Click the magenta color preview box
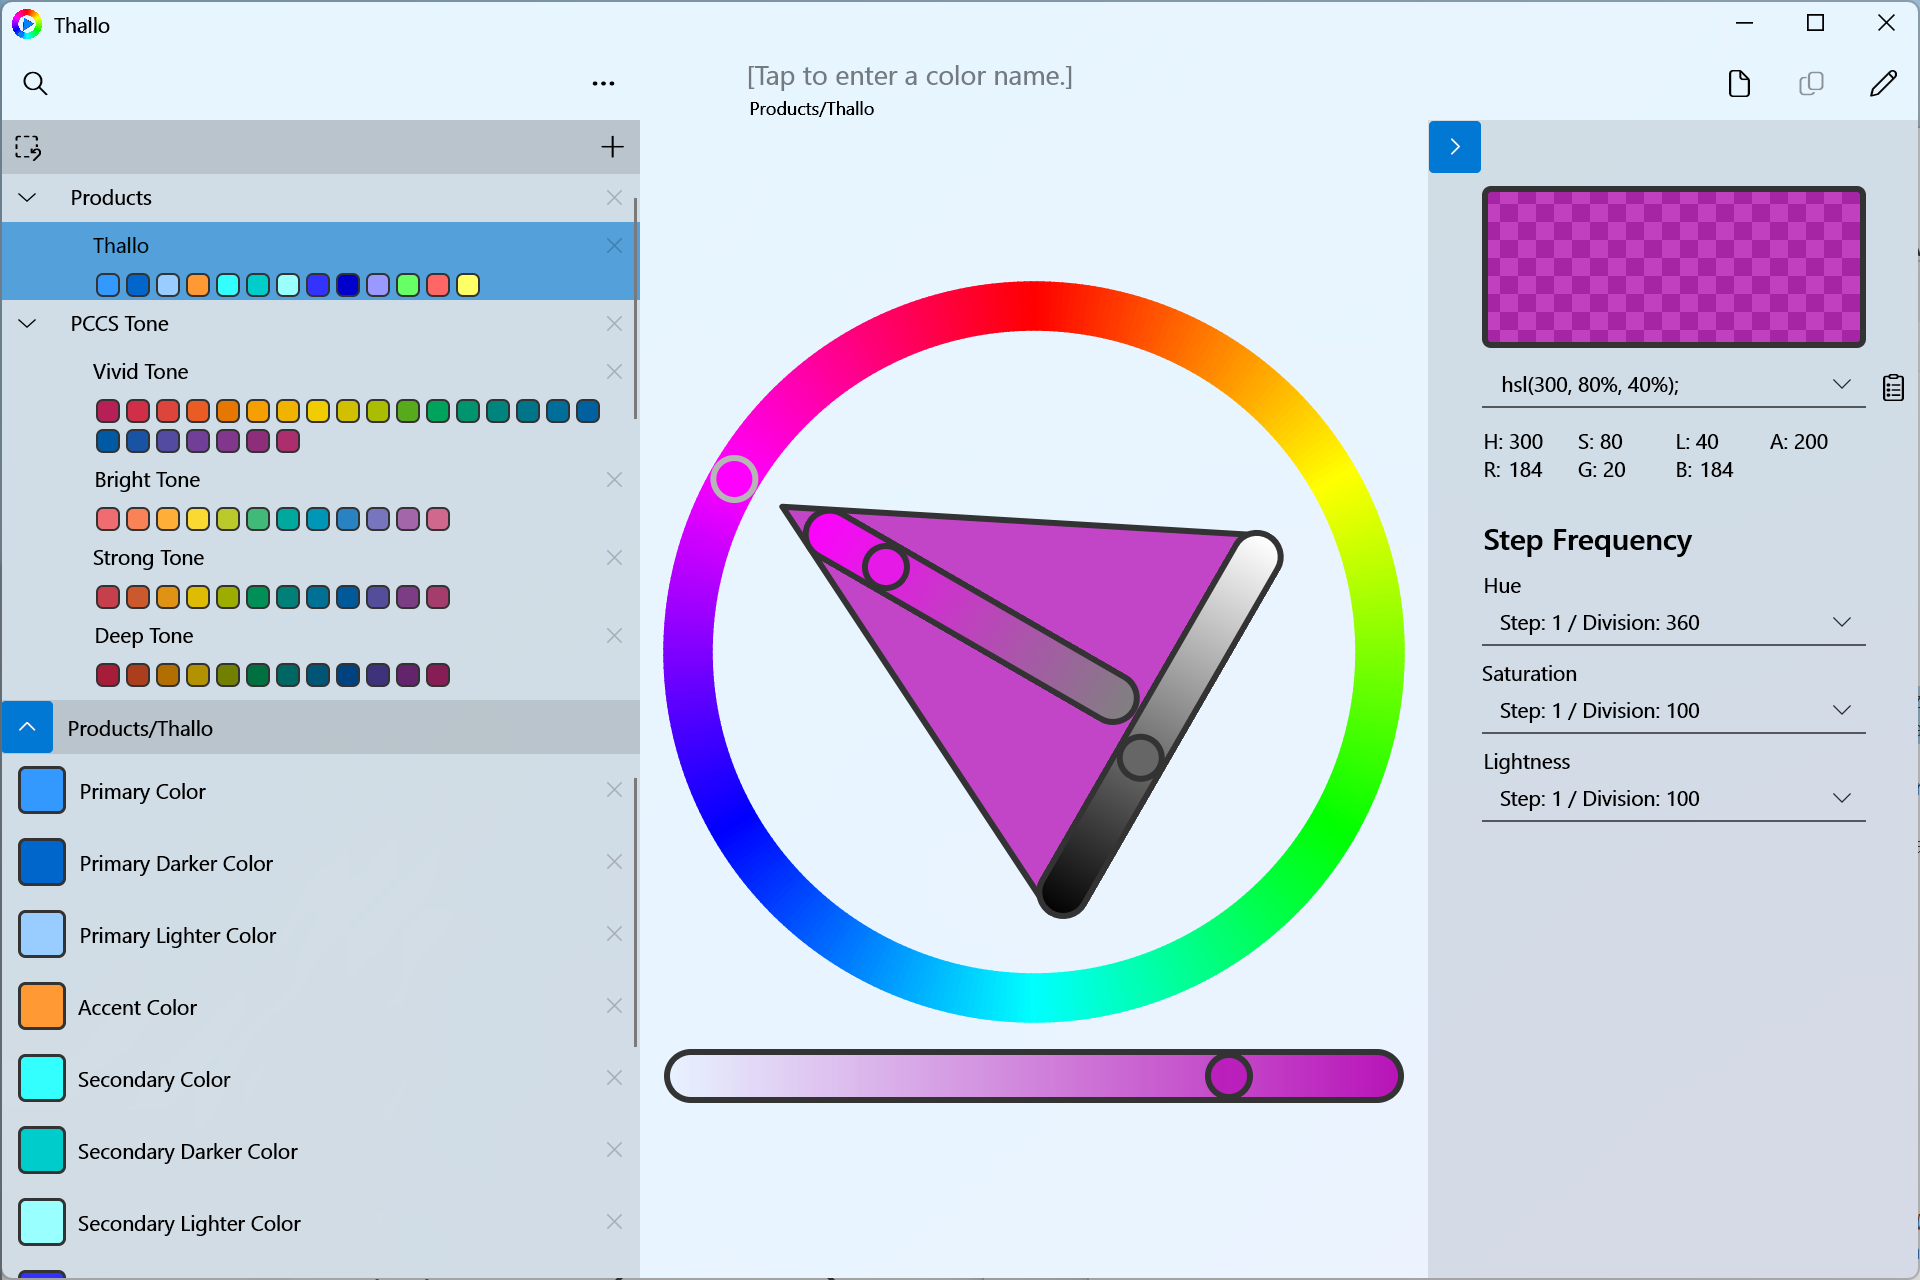This screenshot has height=1280, width=1920. 1673,267
